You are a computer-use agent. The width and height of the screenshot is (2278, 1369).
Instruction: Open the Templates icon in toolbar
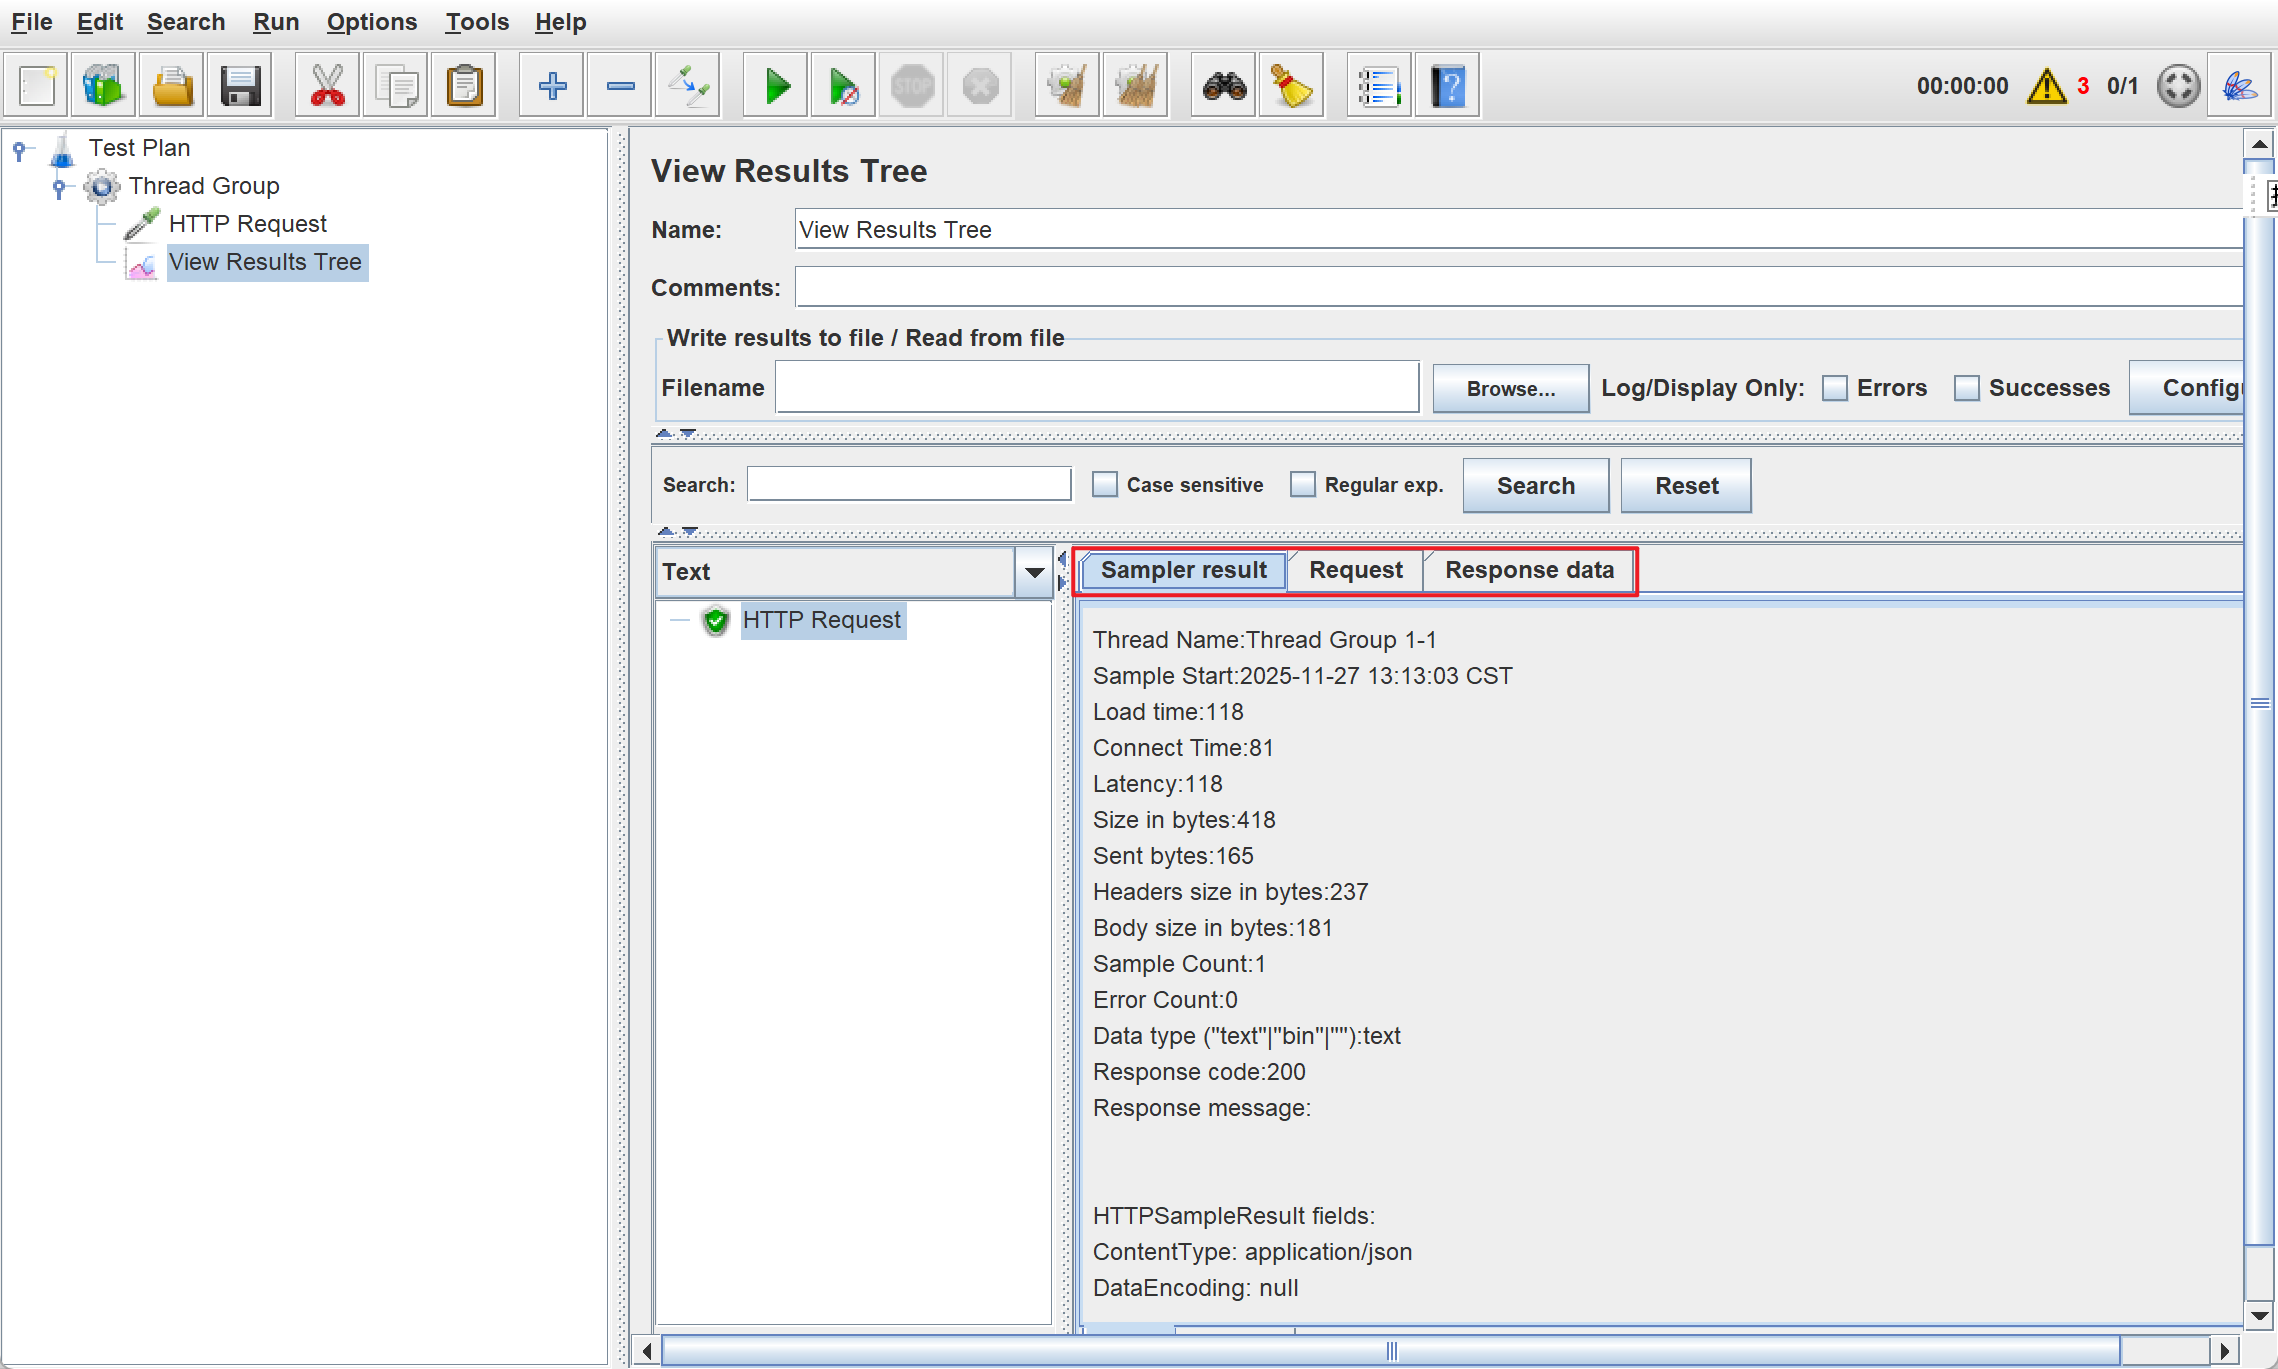[103, 87]
